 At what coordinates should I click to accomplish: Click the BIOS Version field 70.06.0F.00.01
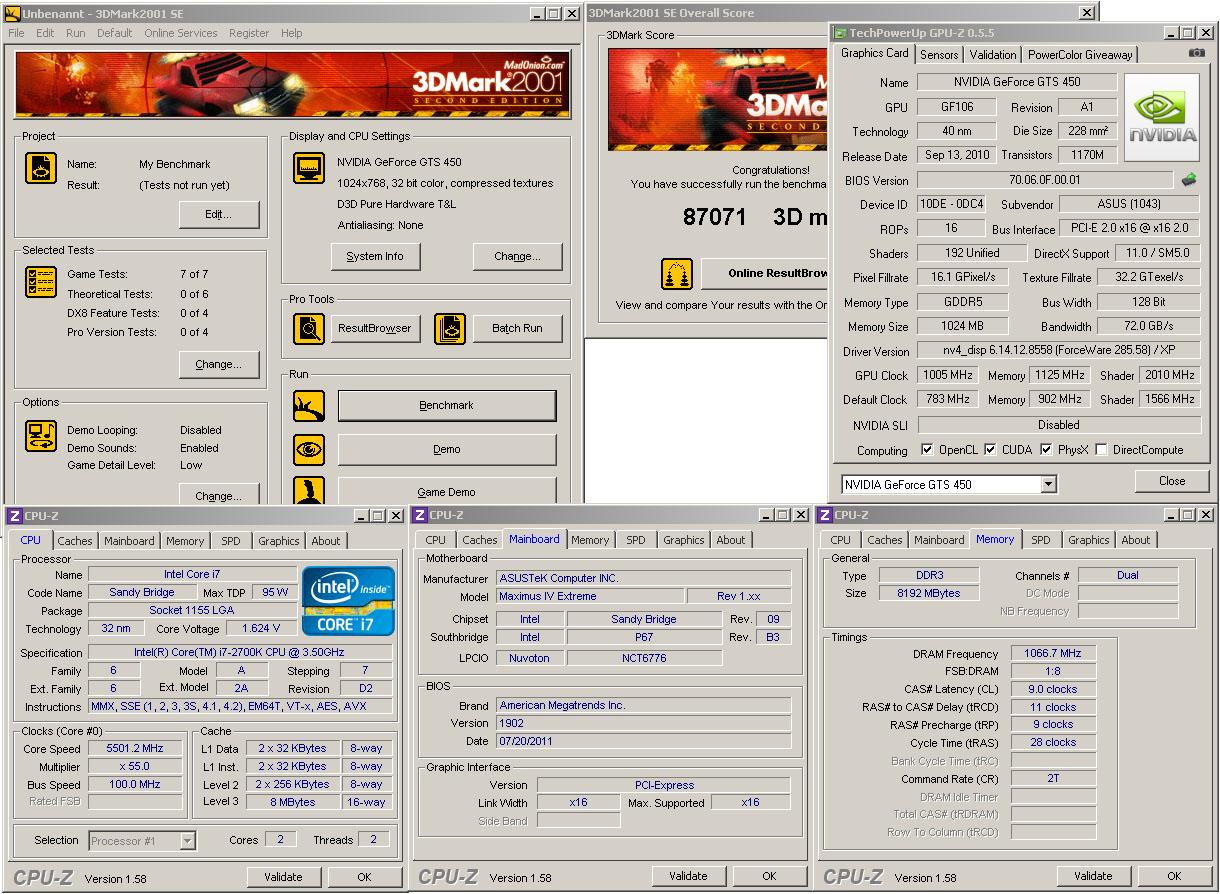coord(1044,181)
